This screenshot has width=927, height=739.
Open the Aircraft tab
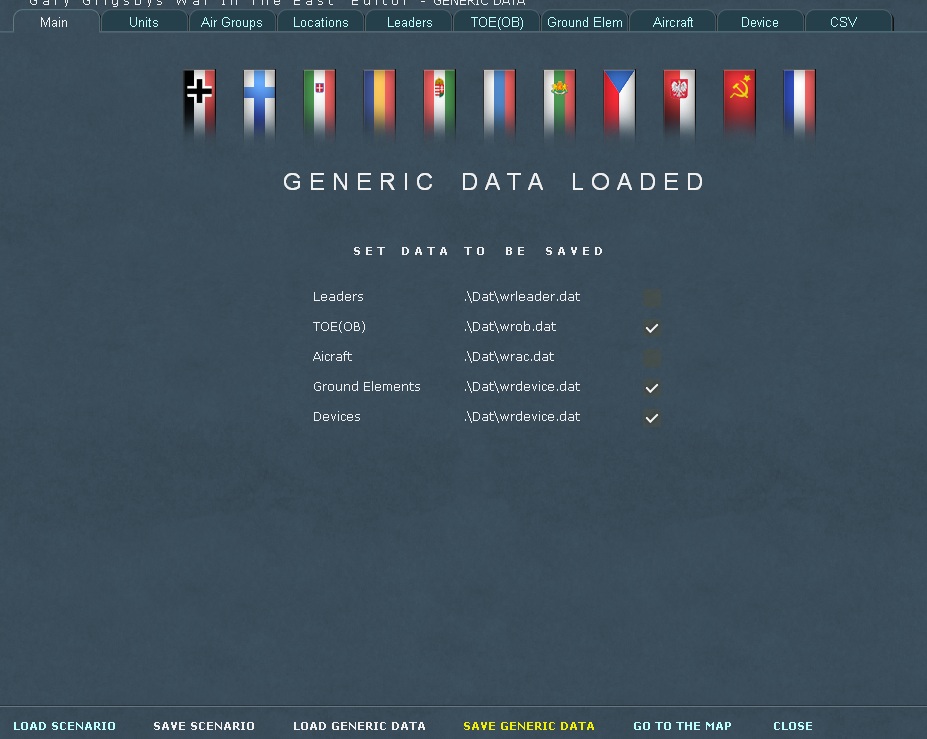[x=673, y=22]
